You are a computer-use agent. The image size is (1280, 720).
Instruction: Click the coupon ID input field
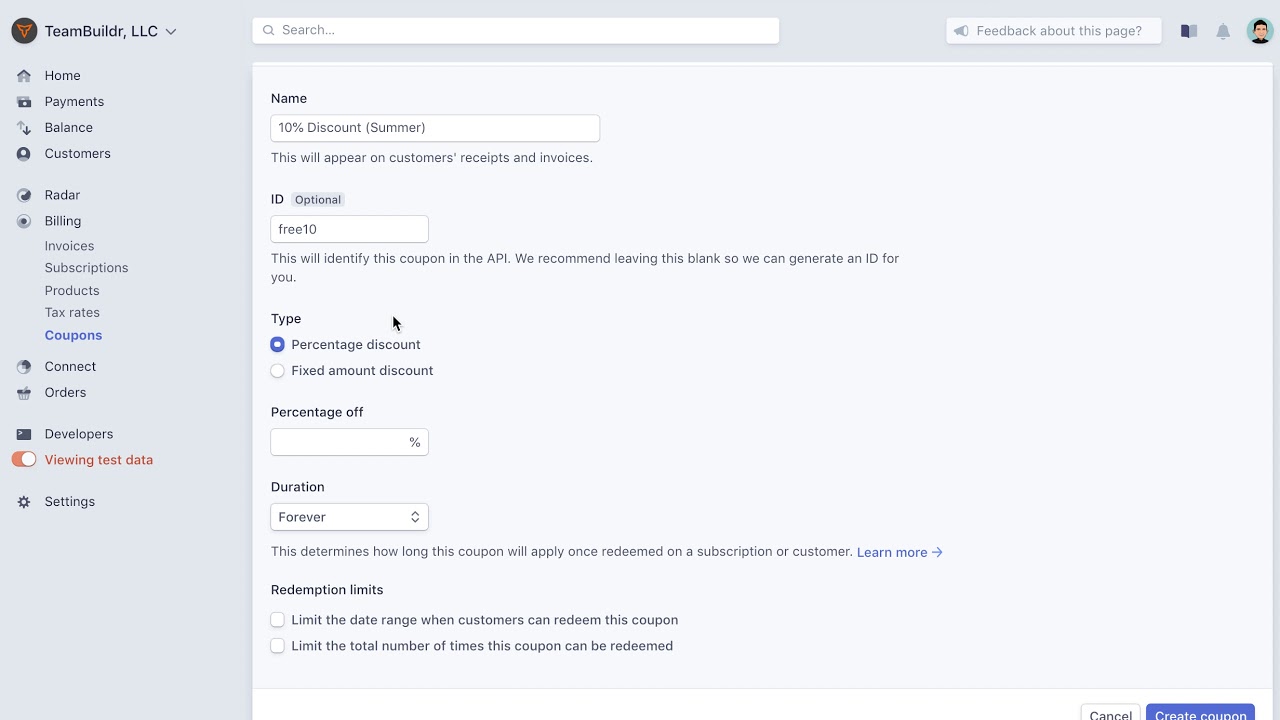click(x=349, y=229)
